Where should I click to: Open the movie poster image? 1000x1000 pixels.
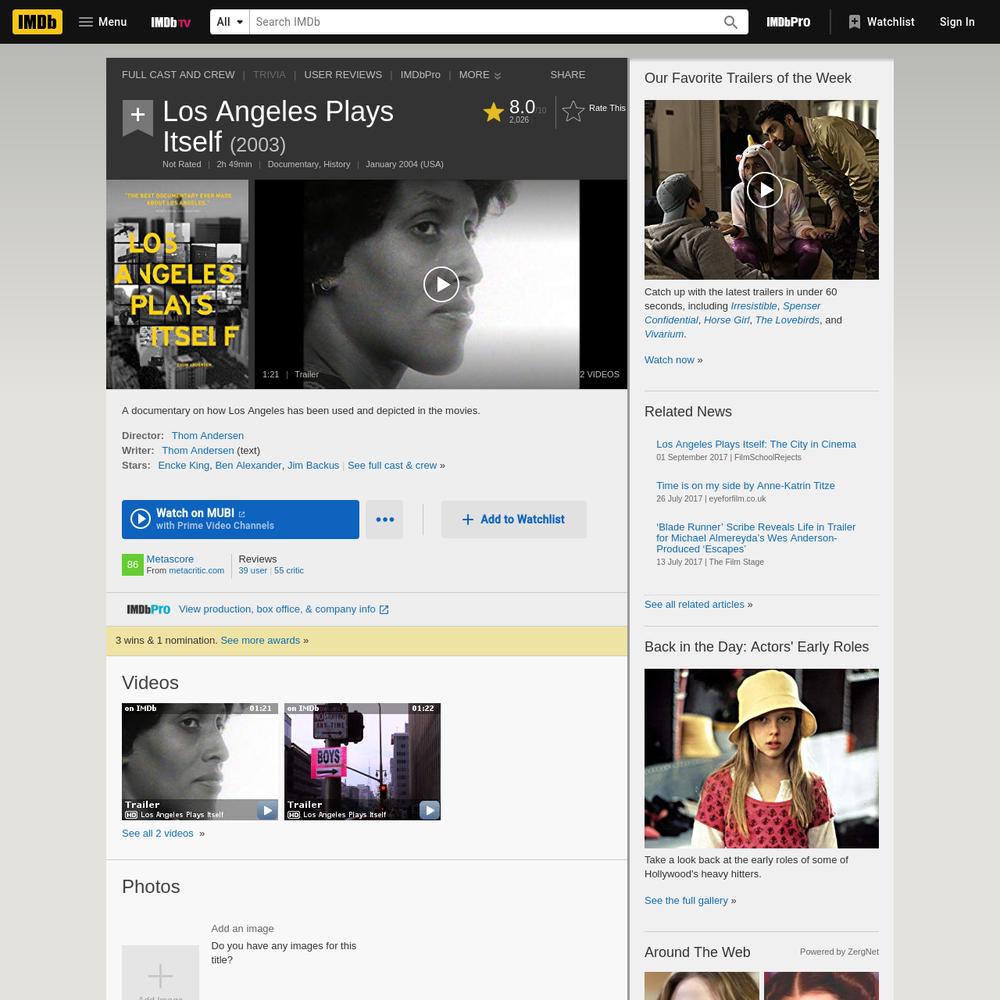[x=177, y=284]
